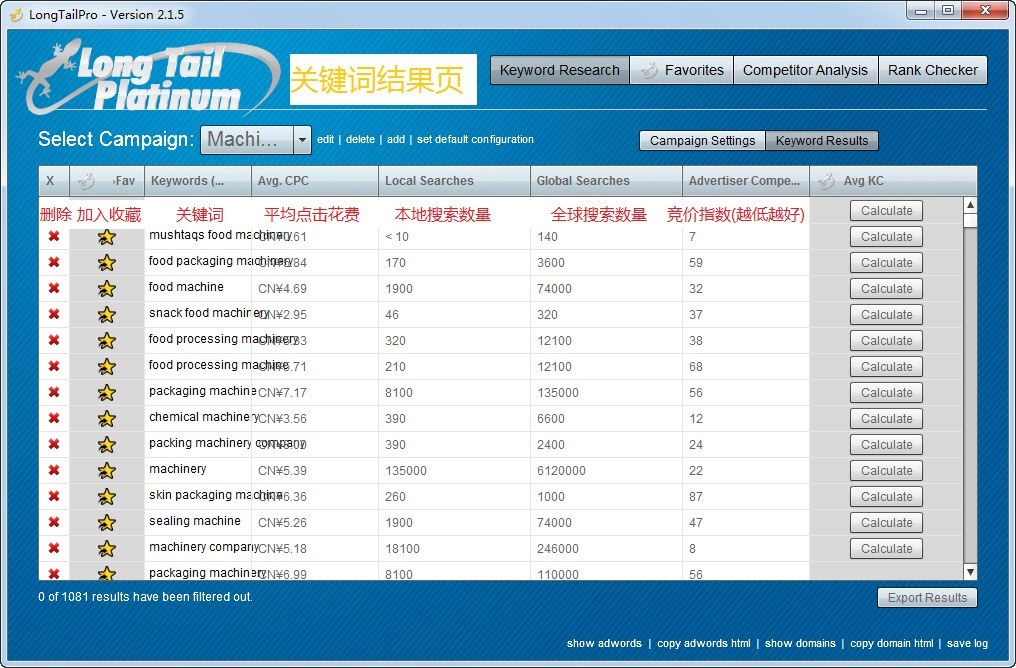Switch to Keyword Research tab

click(559, 70)
